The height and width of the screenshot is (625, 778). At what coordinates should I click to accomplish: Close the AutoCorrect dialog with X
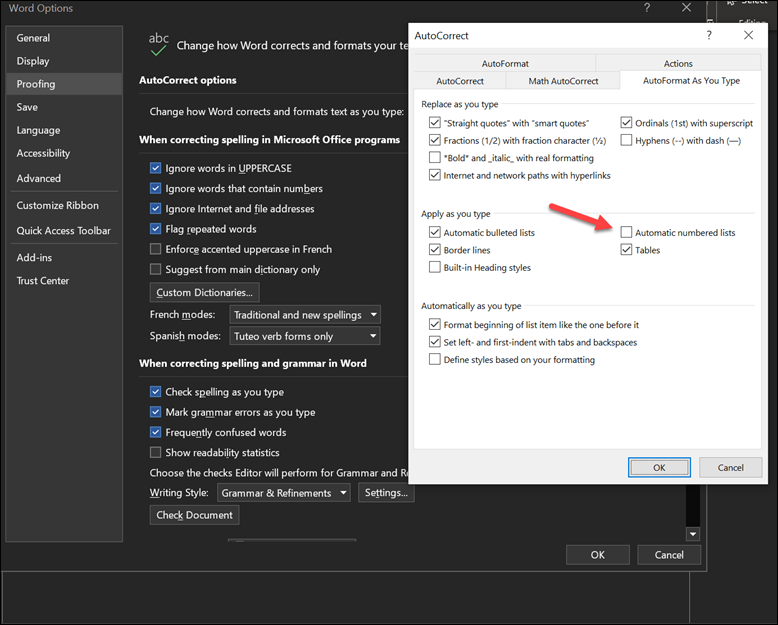coord(748,34)
